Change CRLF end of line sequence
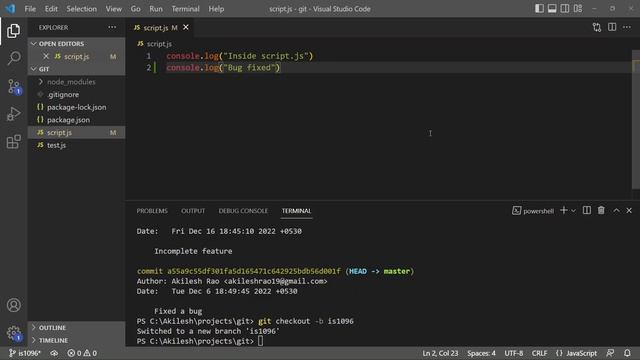The image size is (640, 360). tap(539, 353)
